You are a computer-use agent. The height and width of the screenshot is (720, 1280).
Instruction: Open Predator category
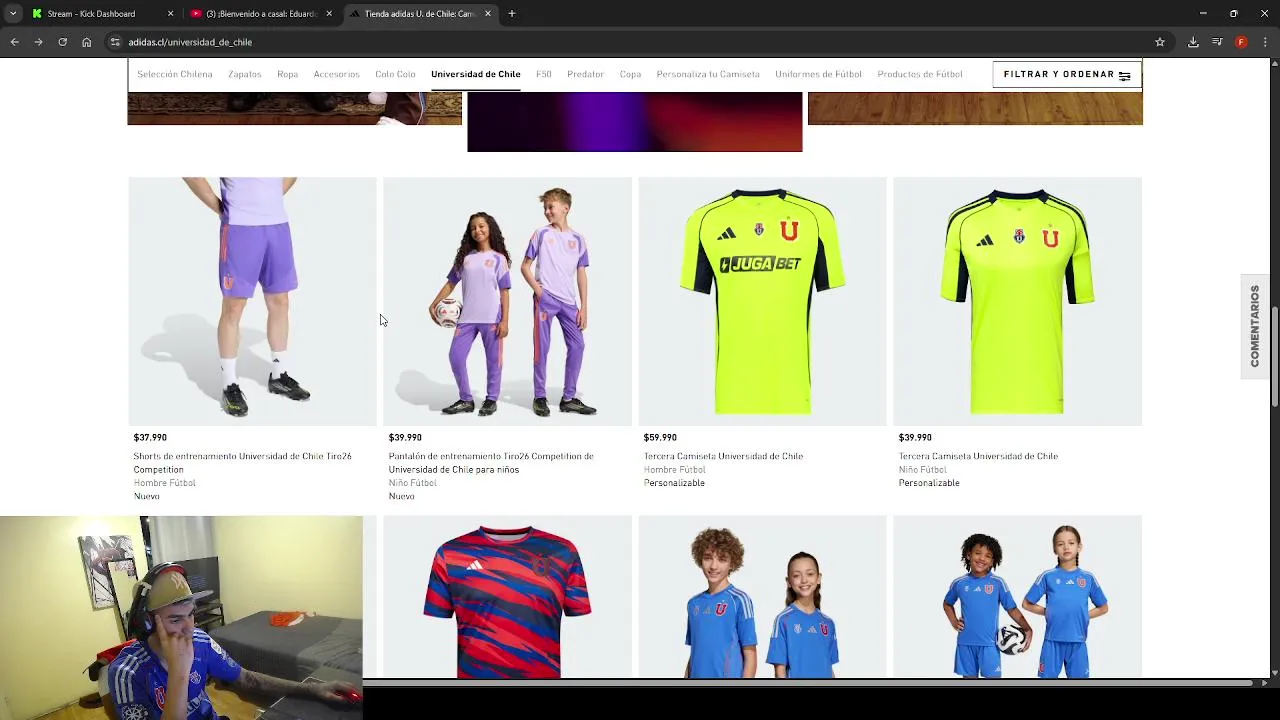586,74
